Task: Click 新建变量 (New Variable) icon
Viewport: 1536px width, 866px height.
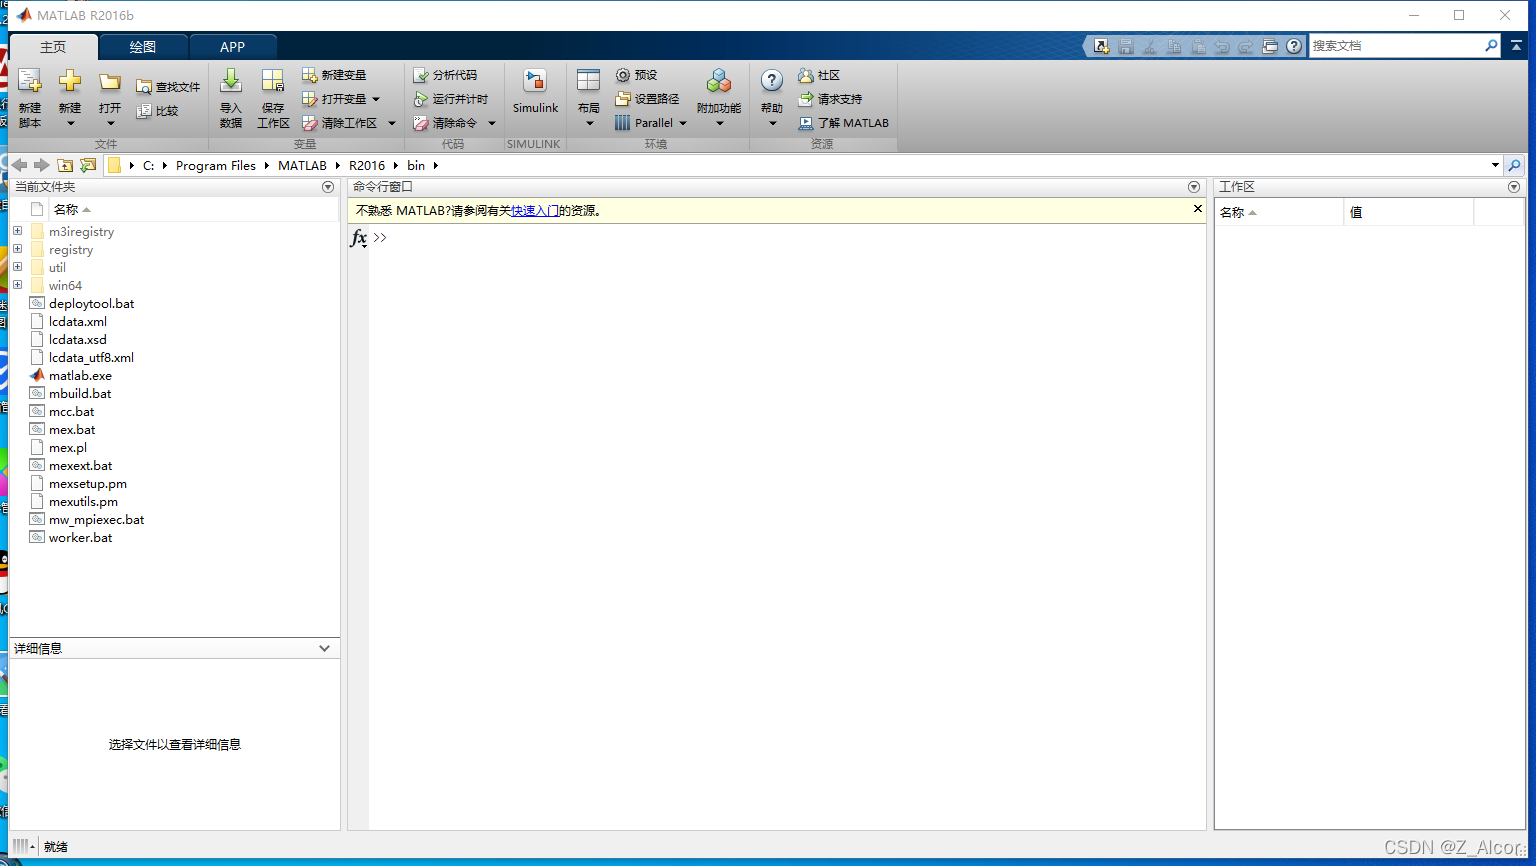Action: click(x=310, y=75)
